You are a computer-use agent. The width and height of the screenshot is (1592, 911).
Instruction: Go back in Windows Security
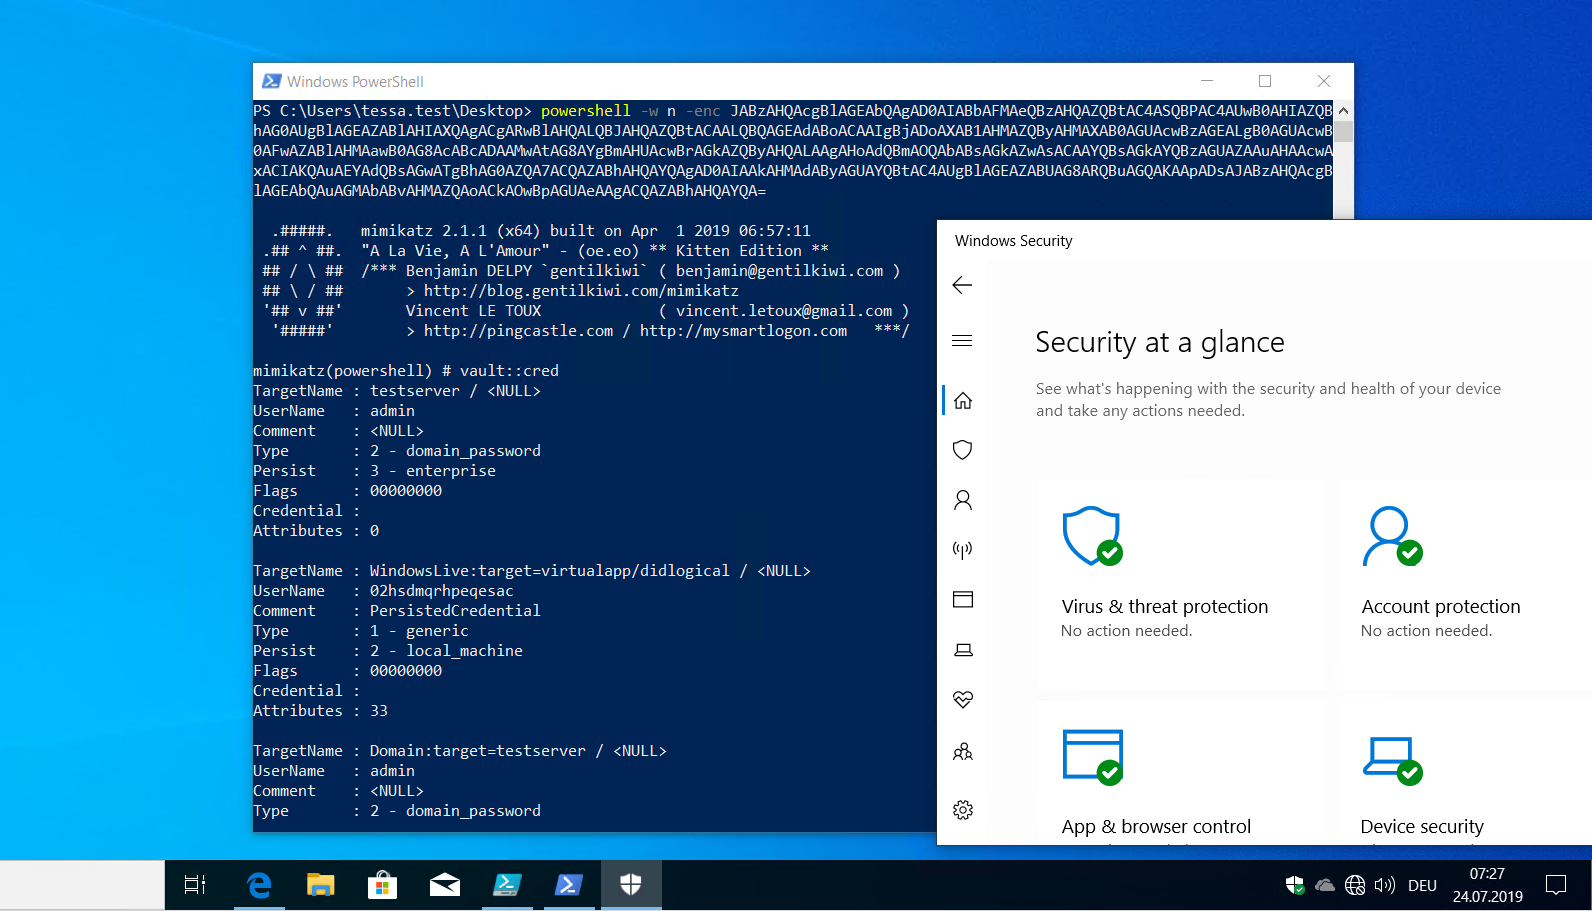(962, 285)
